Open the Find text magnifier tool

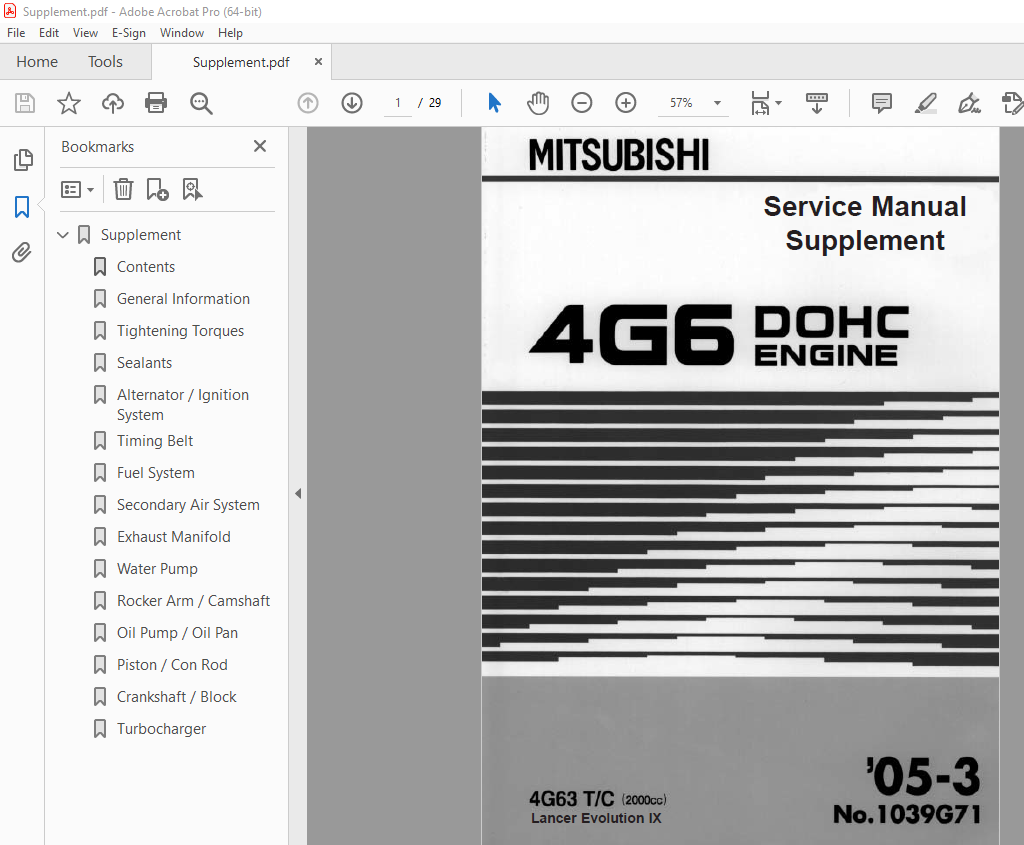pyautogui.click(x=200, y=103)
